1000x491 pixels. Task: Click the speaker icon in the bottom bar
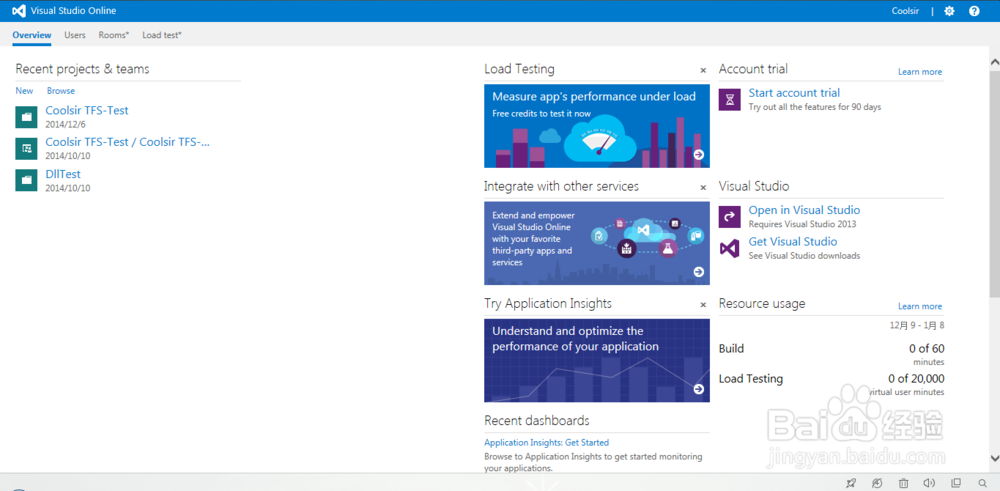pyautogui.click(x=929, y=483)
